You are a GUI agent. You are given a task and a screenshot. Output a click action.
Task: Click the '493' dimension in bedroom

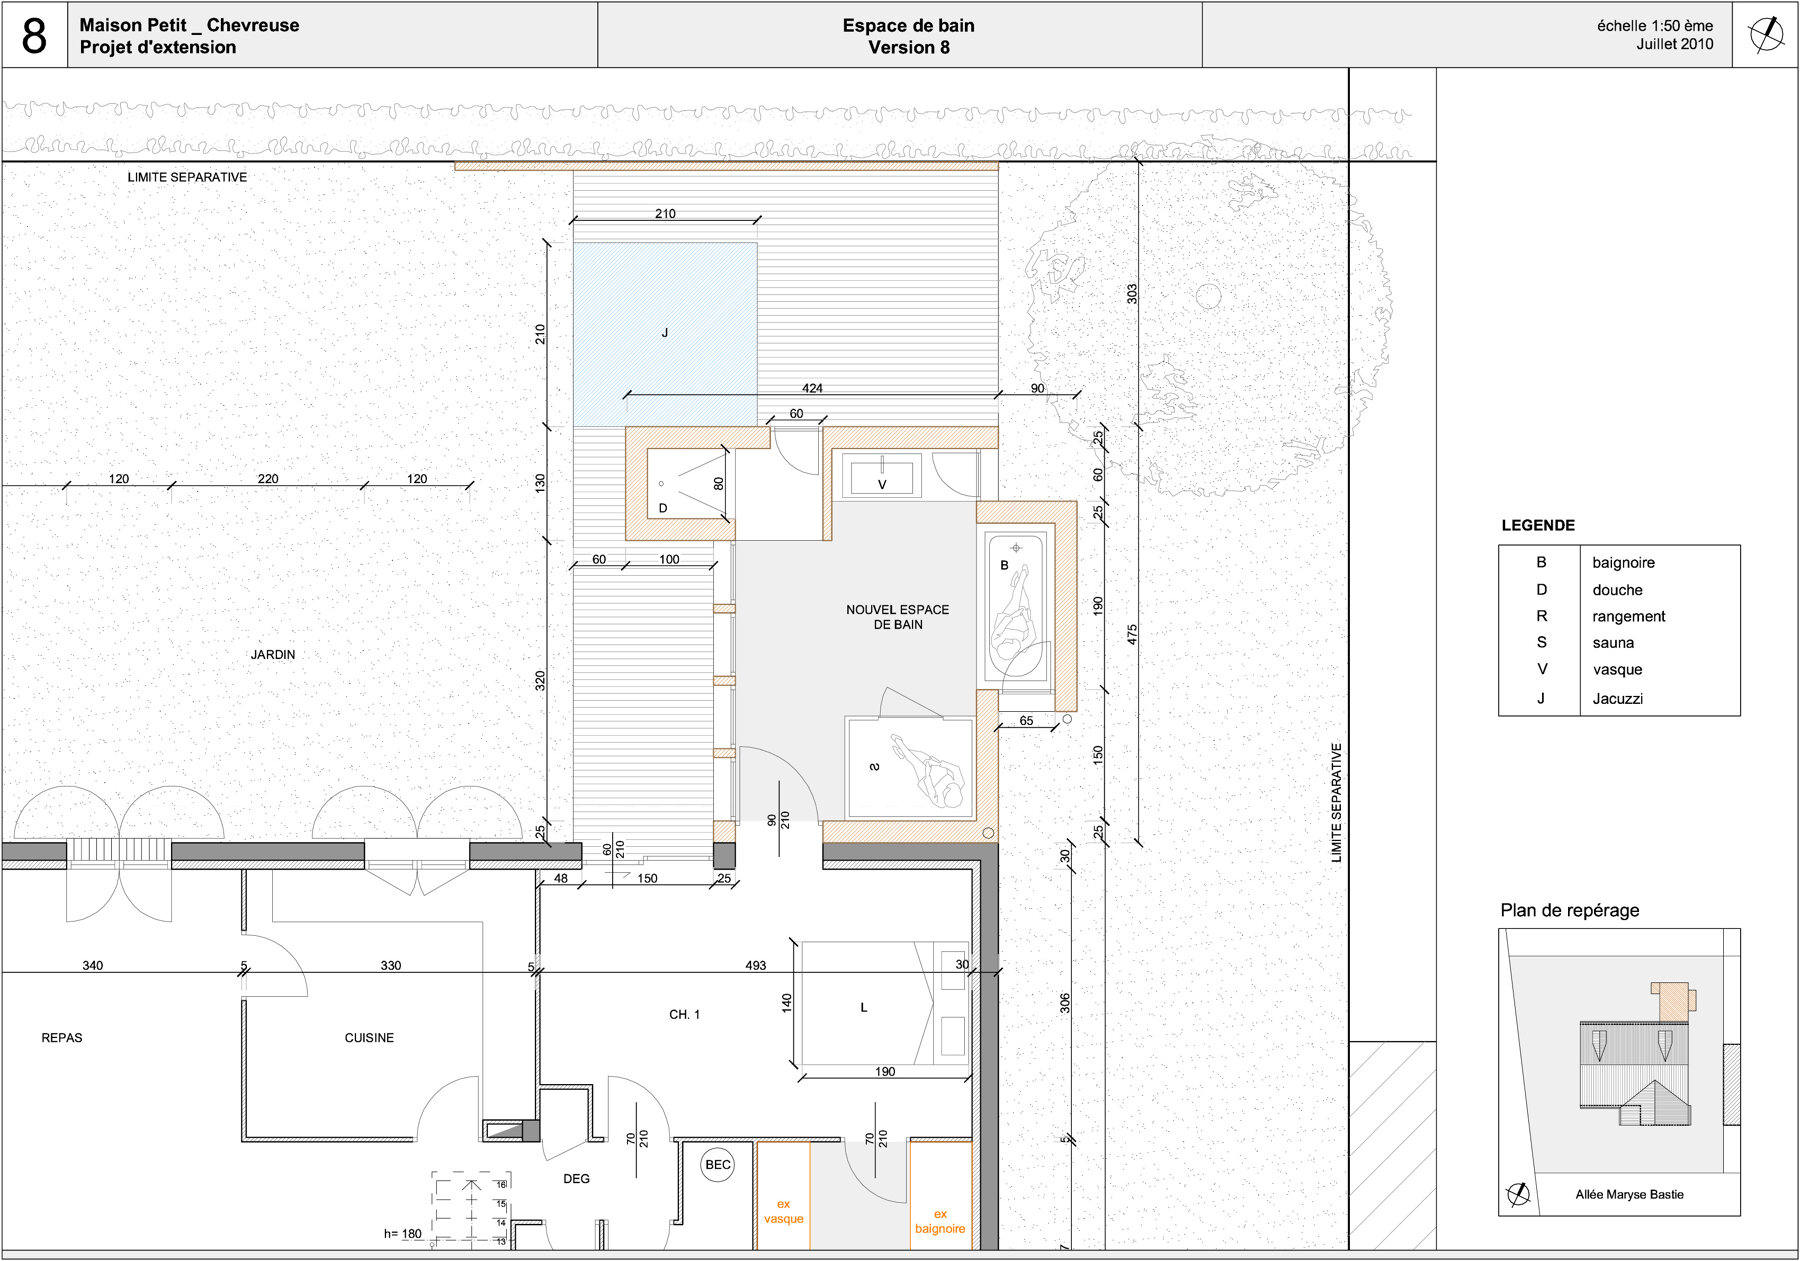coord(756,966)
